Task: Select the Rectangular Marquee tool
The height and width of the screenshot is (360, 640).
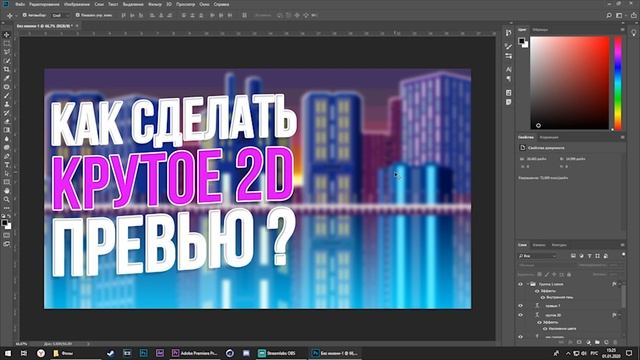Action: [7, 43]
